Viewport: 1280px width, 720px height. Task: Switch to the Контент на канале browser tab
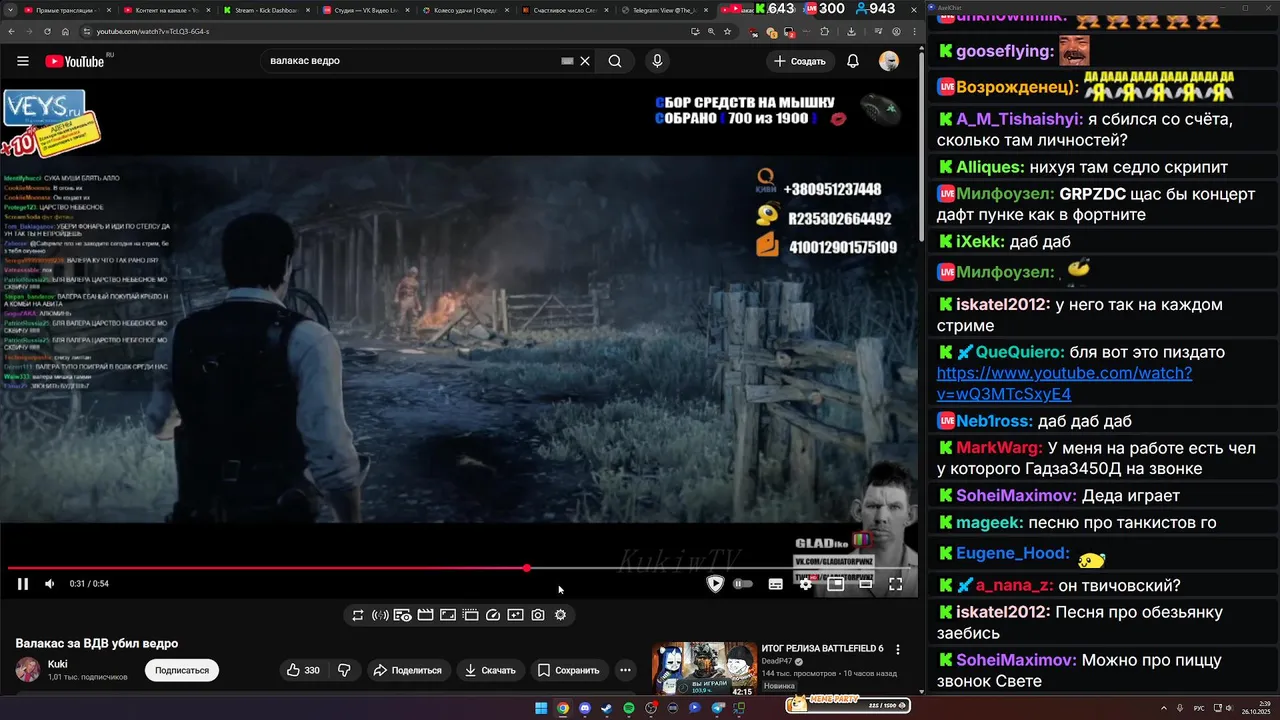tap(166, 9)
